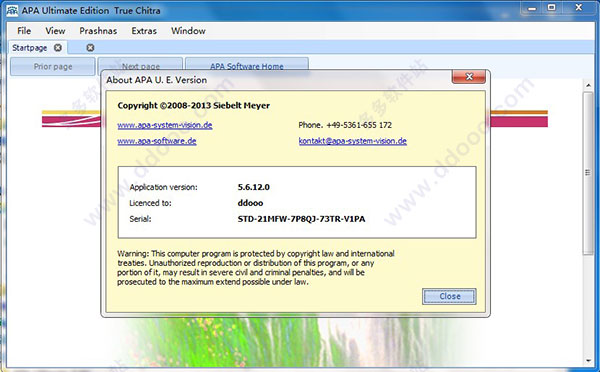Click the kontakt@apa-system-vision.de email link
The height and width of the screenshot is (372, 600).
[352, 141]
